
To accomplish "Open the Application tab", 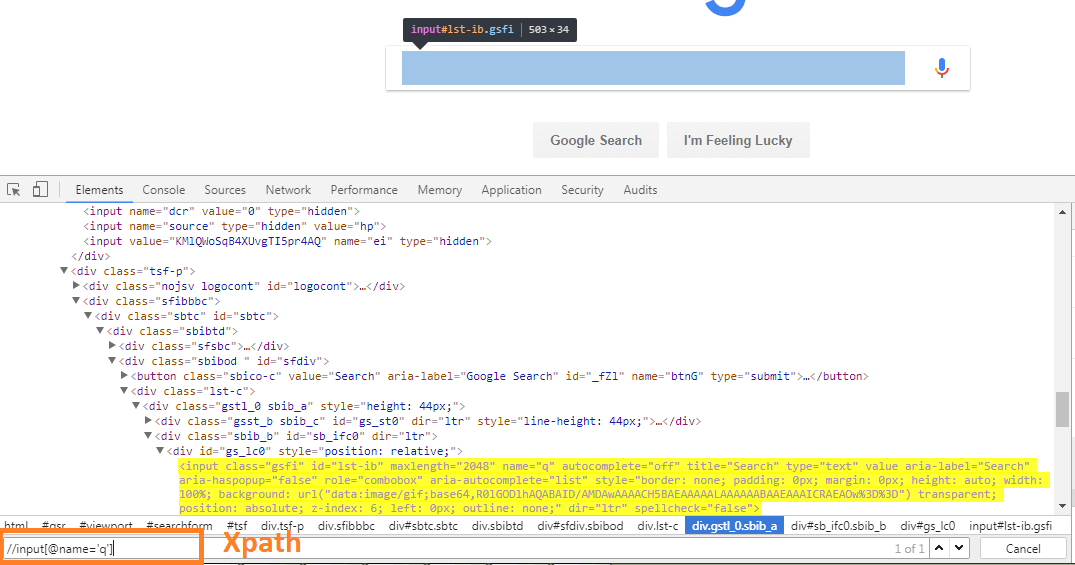I will (511, 190).
